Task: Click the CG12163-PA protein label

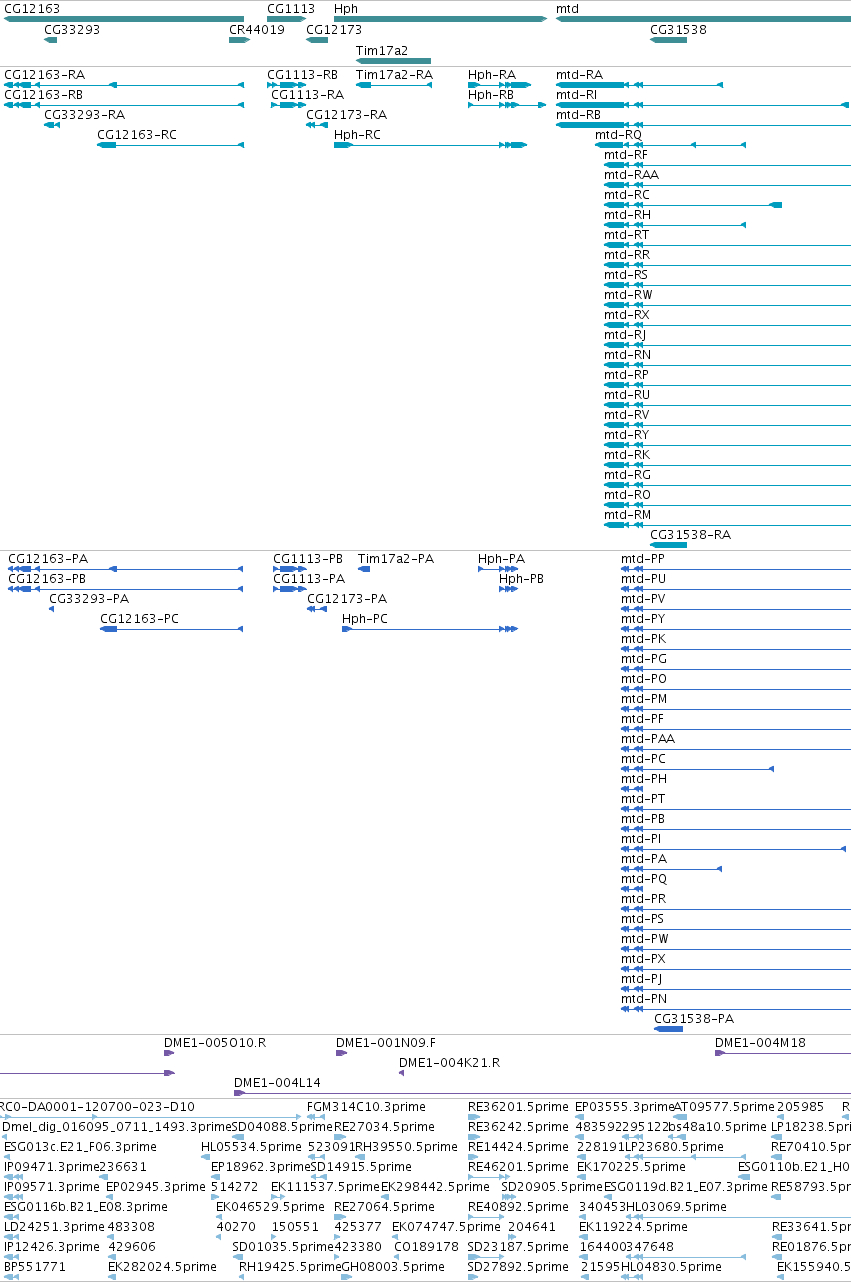Action: (x=48, y=559)
